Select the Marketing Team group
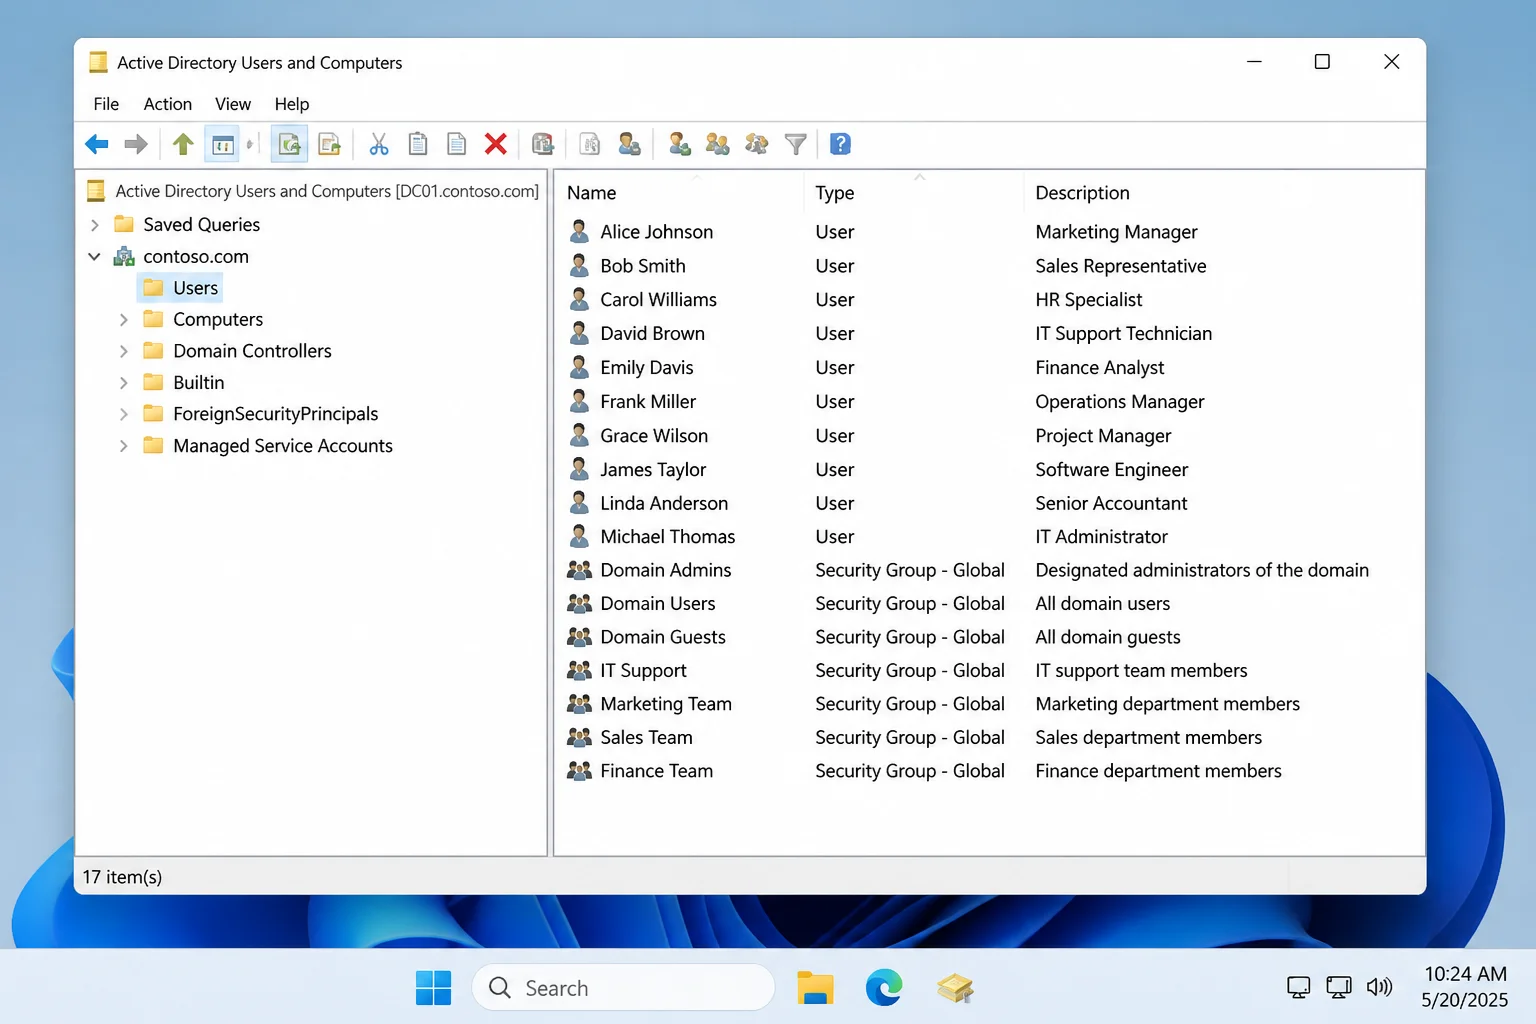 click(990, 704)
